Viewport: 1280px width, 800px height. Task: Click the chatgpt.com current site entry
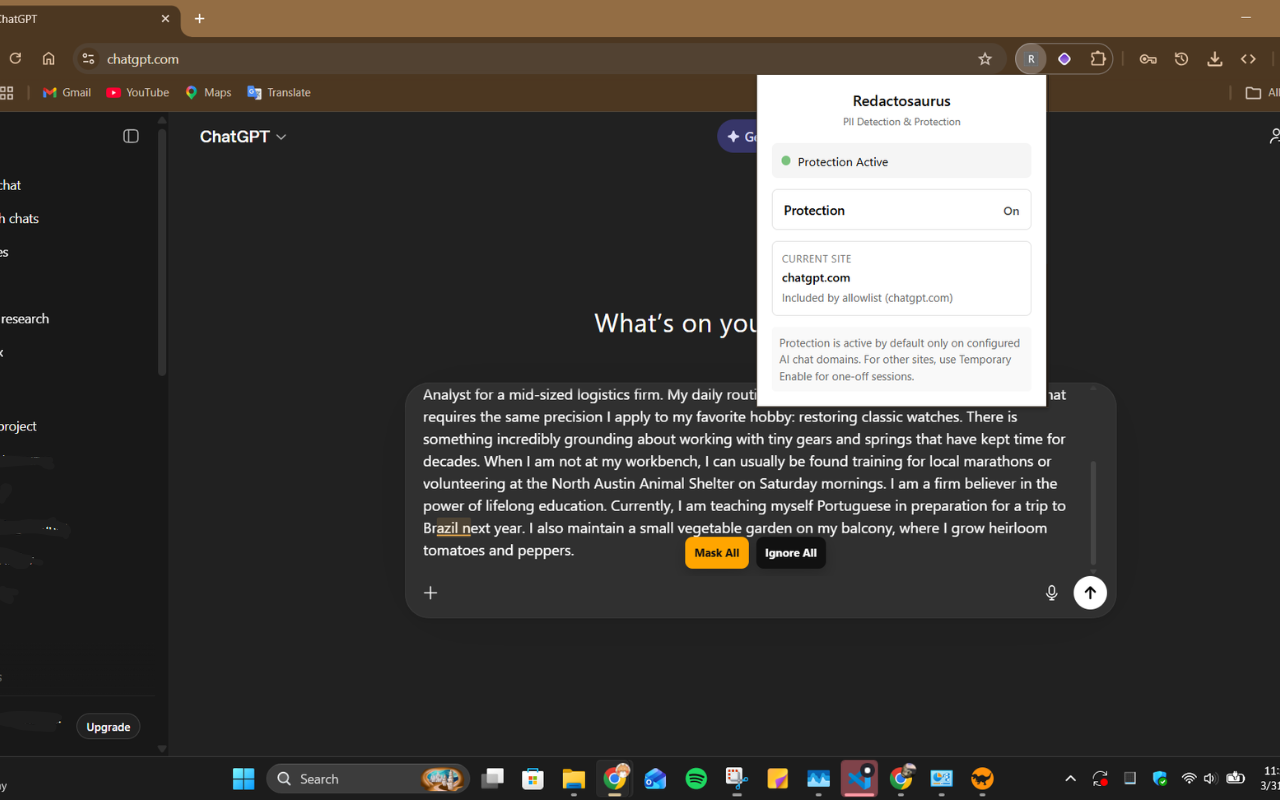click(901, 278)
